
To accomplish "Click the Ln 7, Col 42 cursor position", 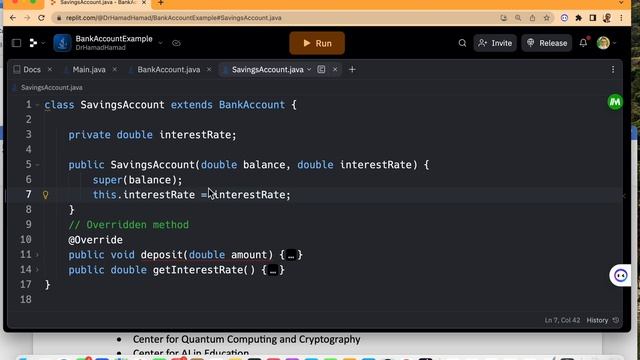I will click(x=562, y=320).
